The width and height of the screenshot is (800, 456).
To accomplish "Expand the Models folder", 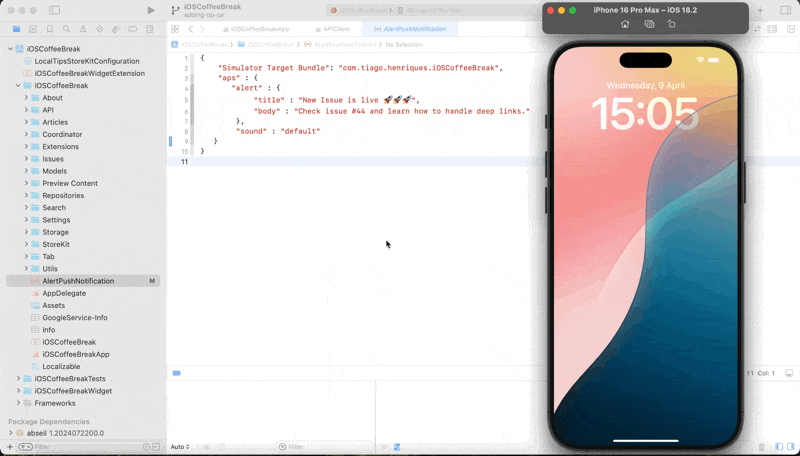I will 27,171.
